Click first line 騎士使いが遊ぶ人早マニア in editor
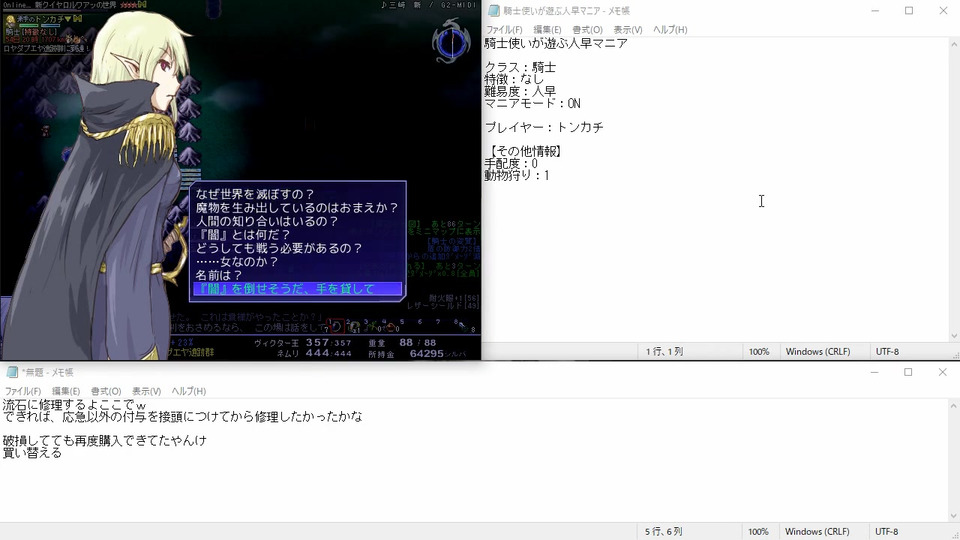The width and height of the screenshot is (960, 540). click(x=556, y=43)
